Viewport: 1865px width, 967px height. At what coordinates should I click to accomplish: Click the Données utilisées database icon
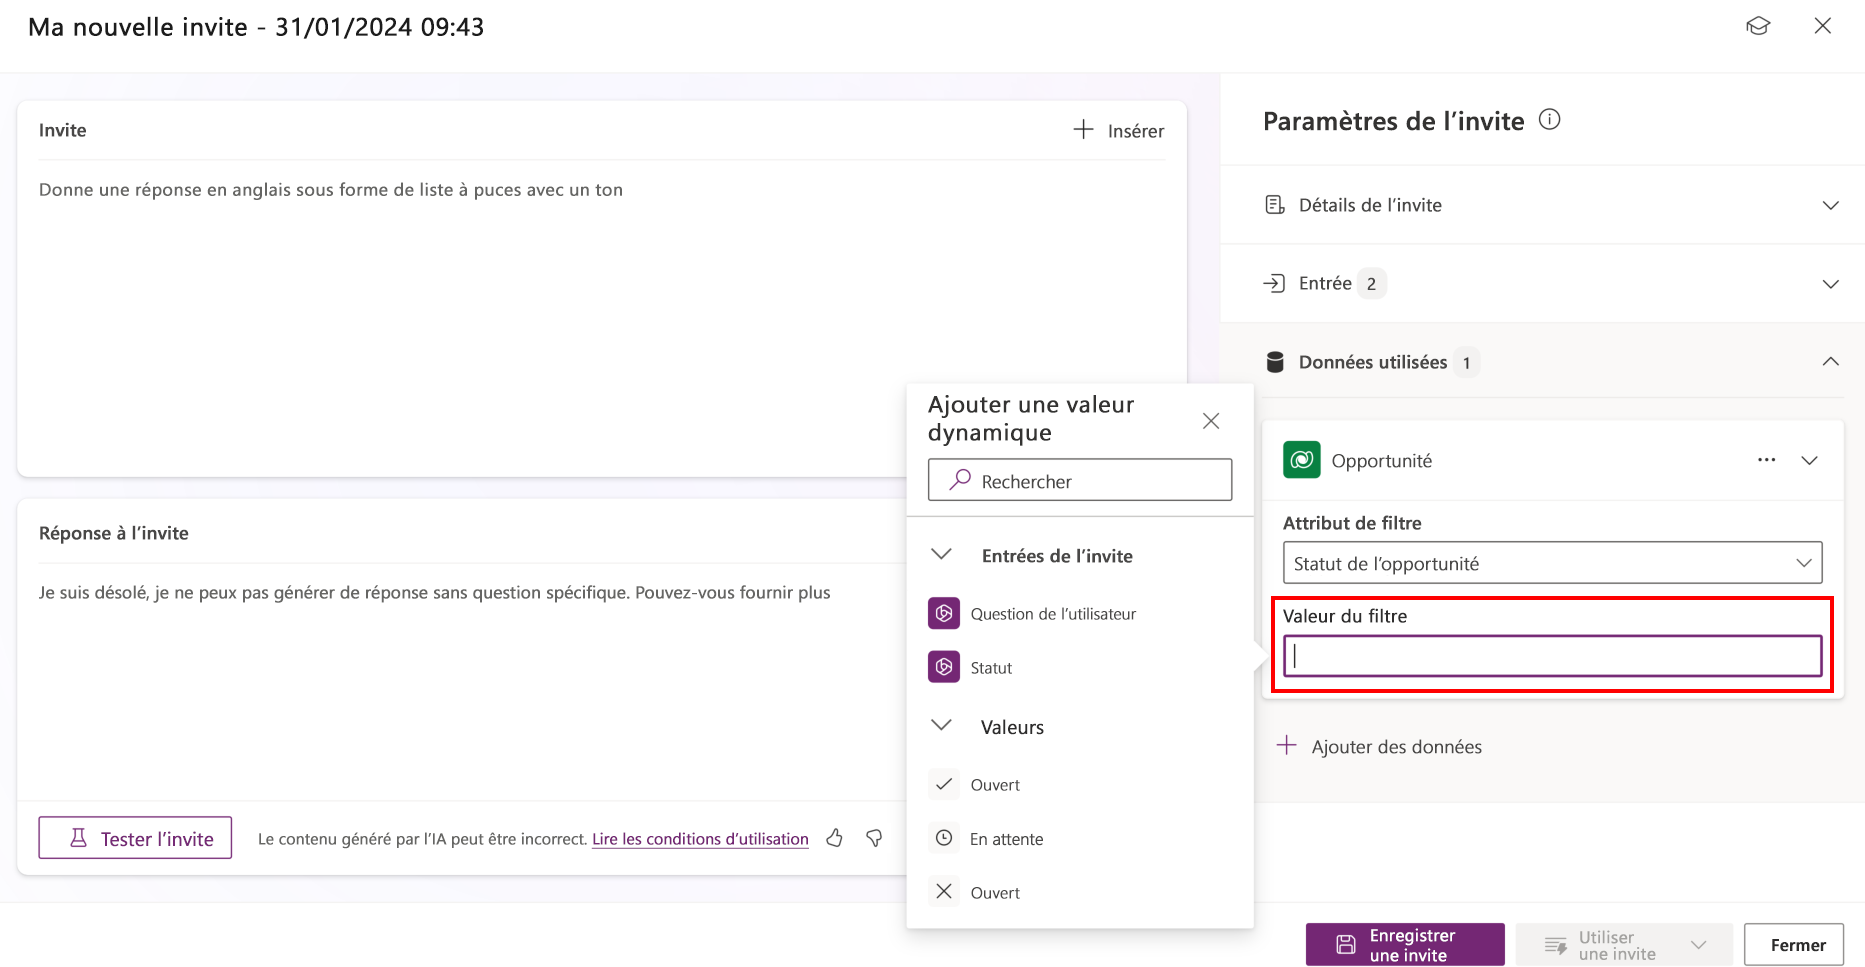tap(1275, 362)
